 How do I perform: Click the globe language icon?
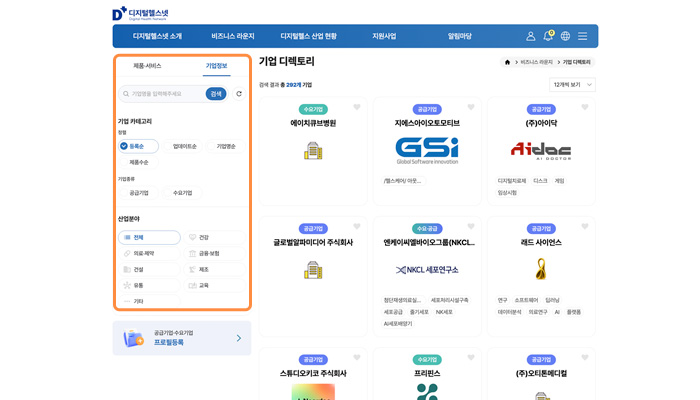pyautogui.click(x=565, y=36)
